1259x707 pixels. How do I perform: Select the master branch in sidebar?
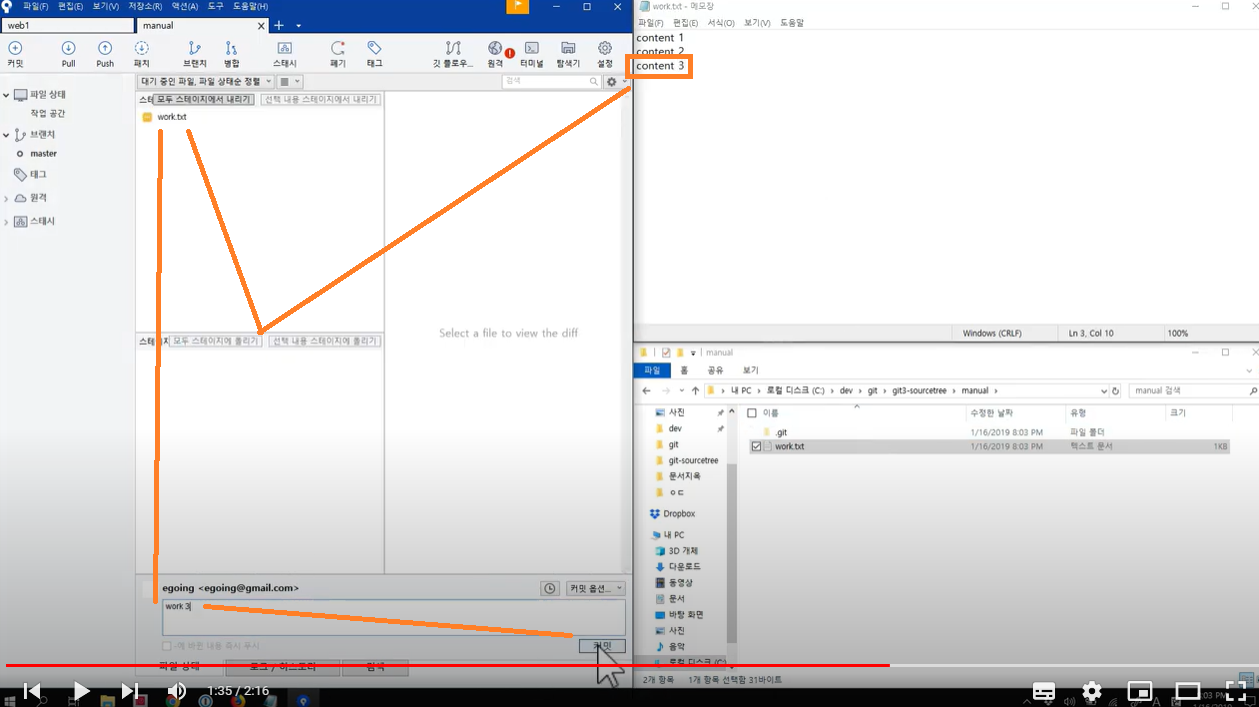pos(43,154)
